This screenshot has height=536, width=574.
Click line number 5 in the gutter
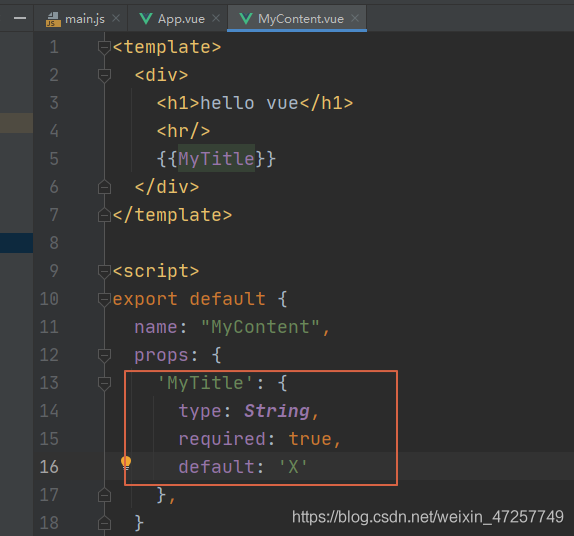point(54,159)
